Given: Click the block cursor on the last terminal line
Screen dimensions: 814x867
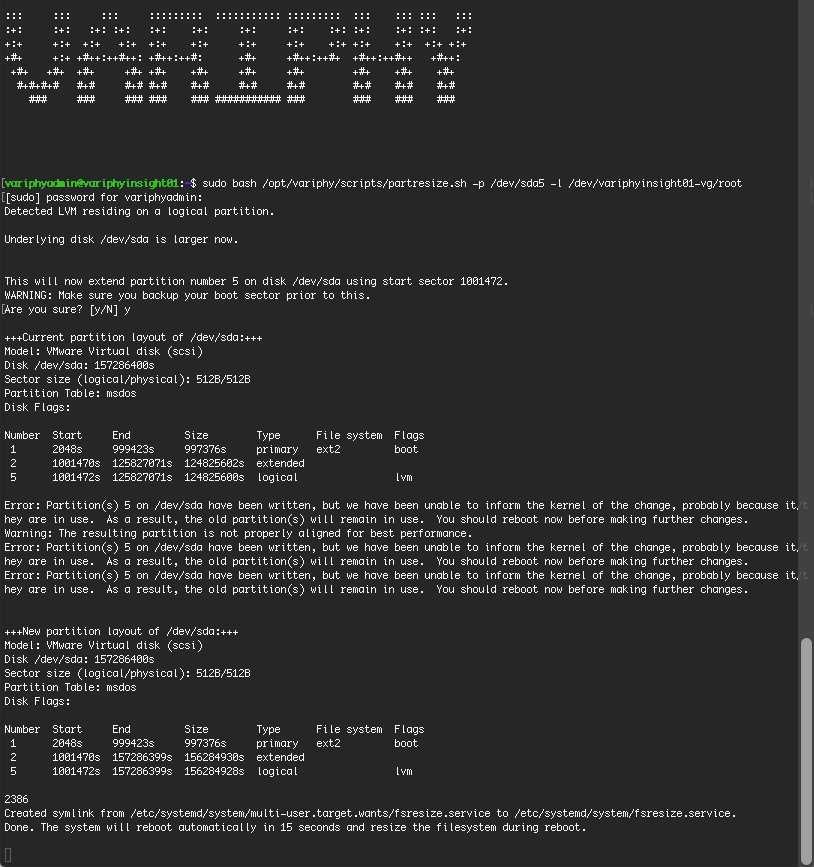Looking at the screenshot, I should coord(8,855).
